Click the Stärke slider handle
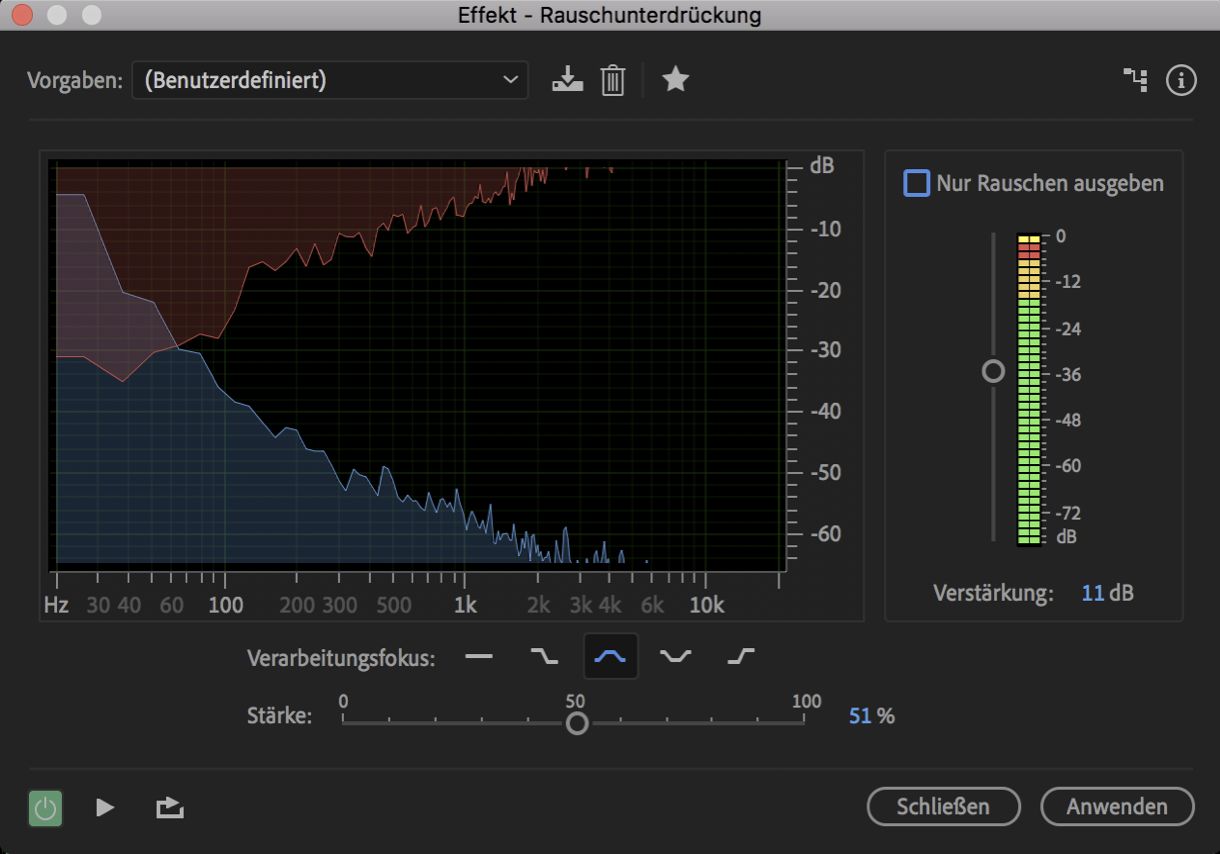 577,723
